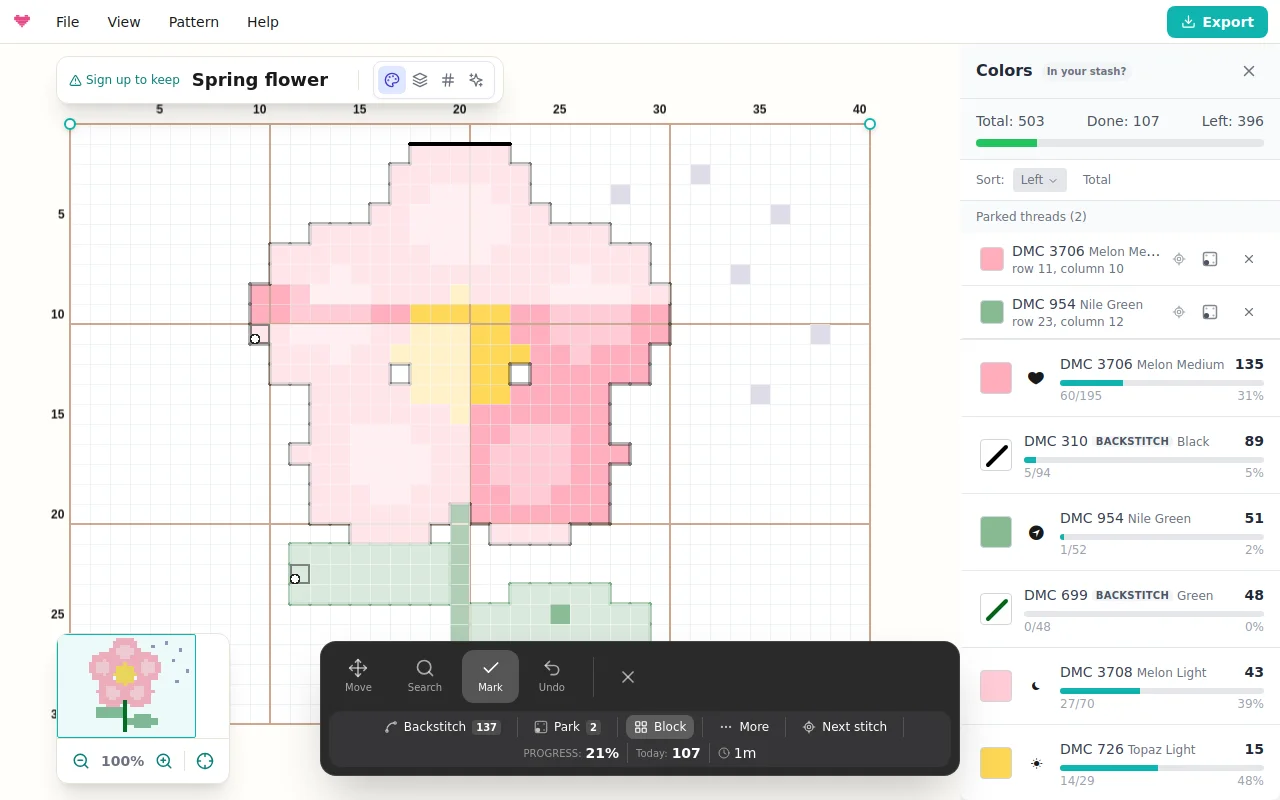The width and height of the screenshot is (1280, 800).
Task: Click Sign up to keep link
Action: pyautogui.click(x=125, y=80)
